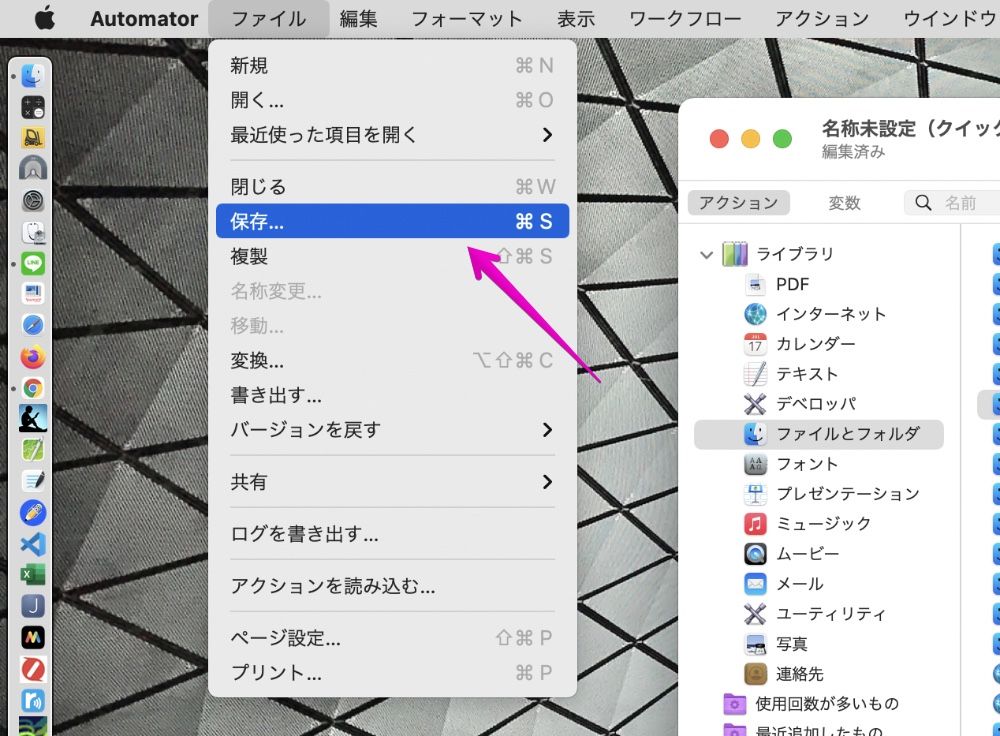Open the フォーマット menu
Viewport: 1000px width, 736px height.
click(467, 18)
